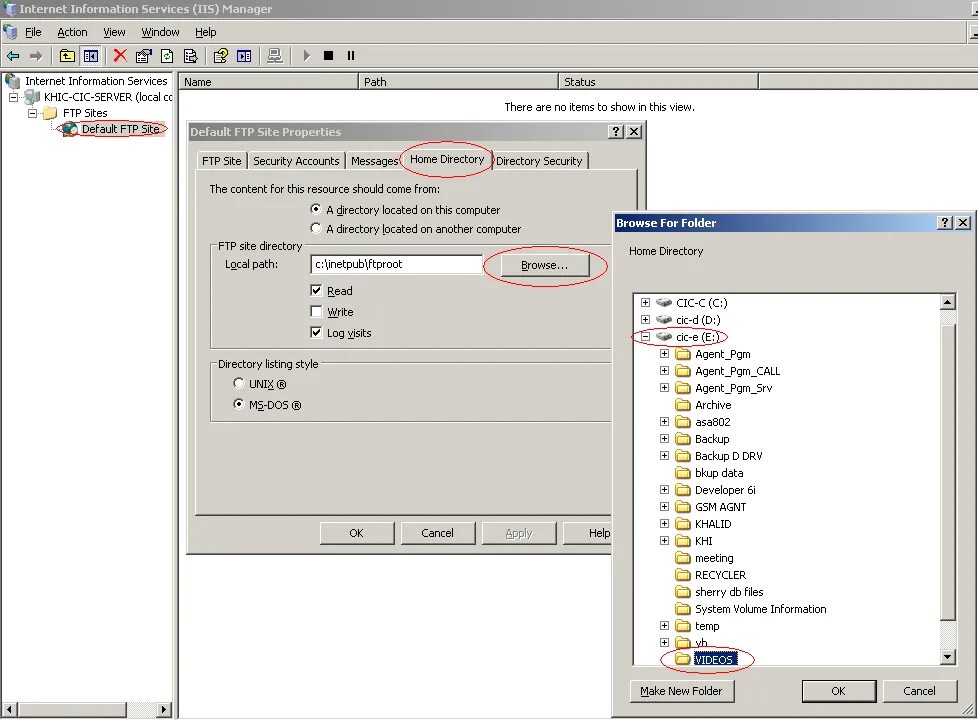Image resolution: width=978 pixels, height=720 pixels.
Task: Click Cancel in Browse For Folder dialog
Action: (919, 691)
